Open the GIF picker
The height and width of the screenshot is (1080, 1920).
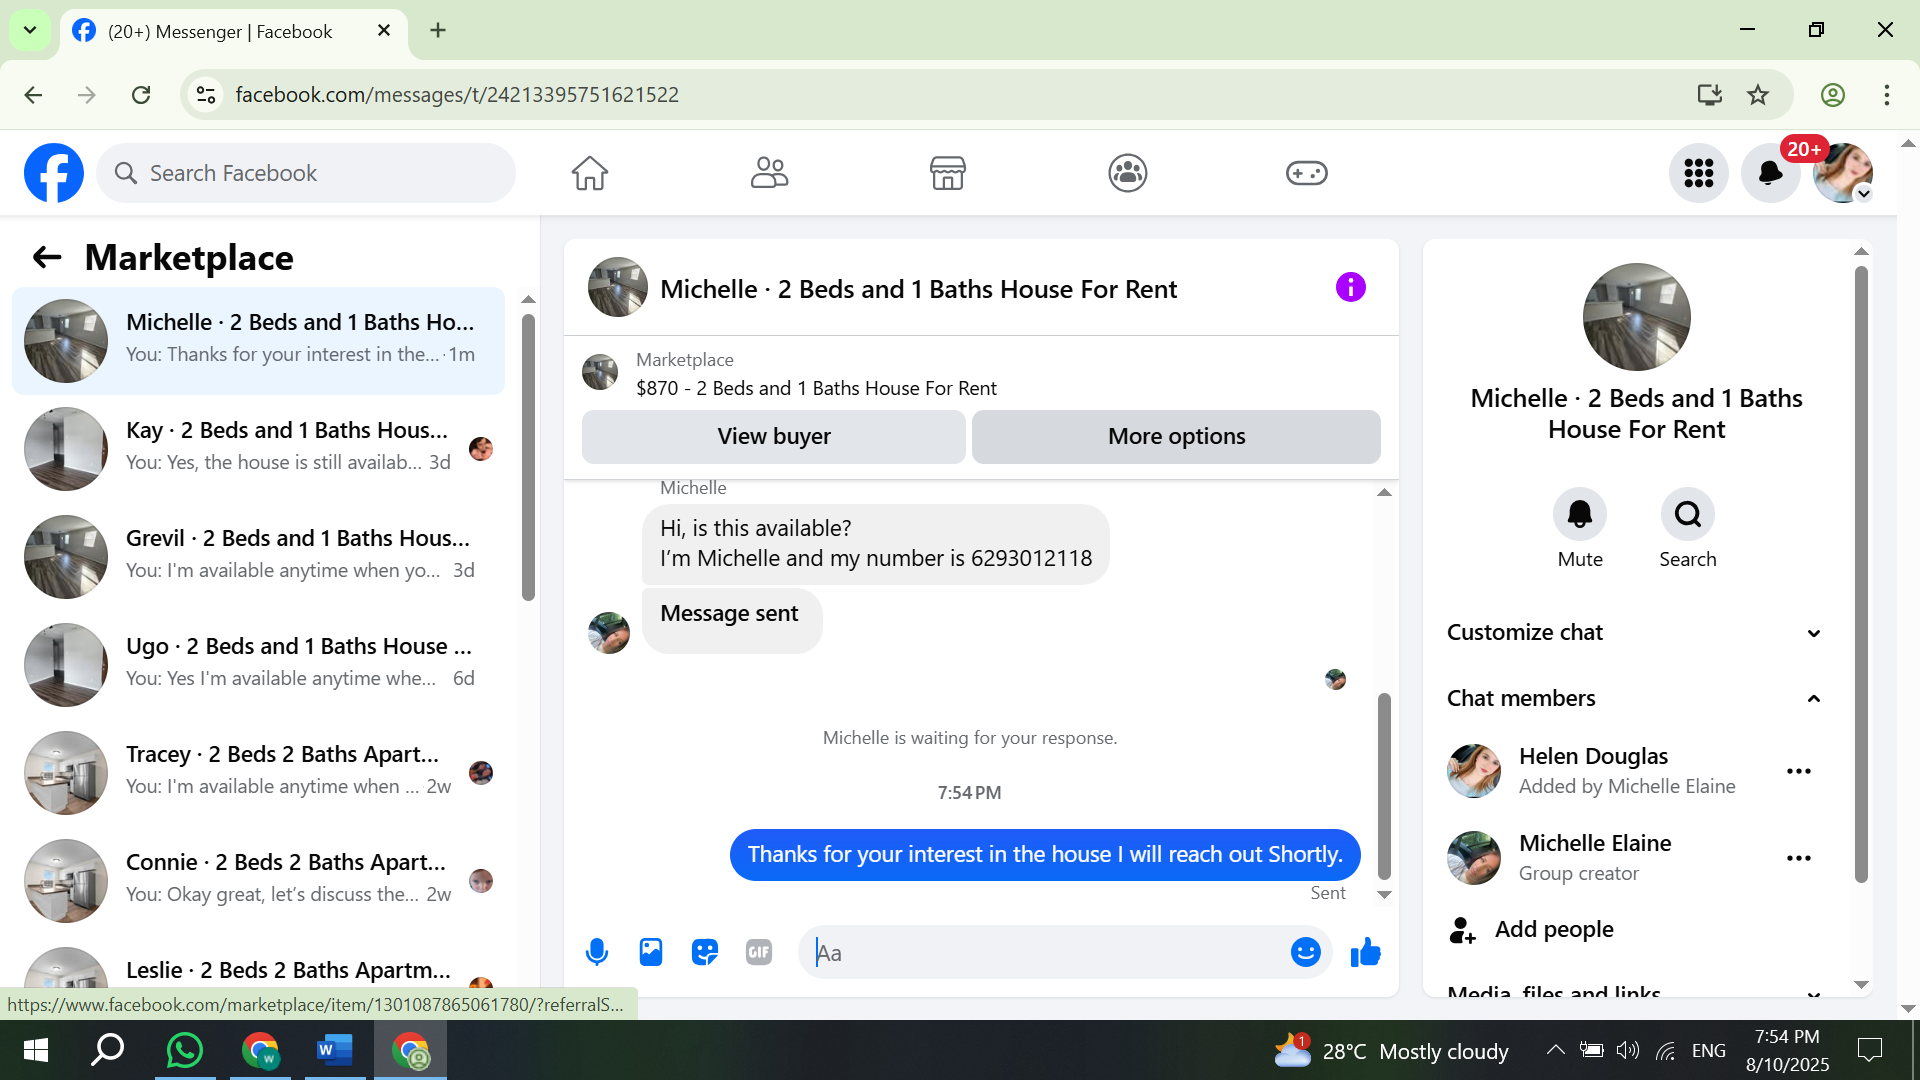(759, 952)
